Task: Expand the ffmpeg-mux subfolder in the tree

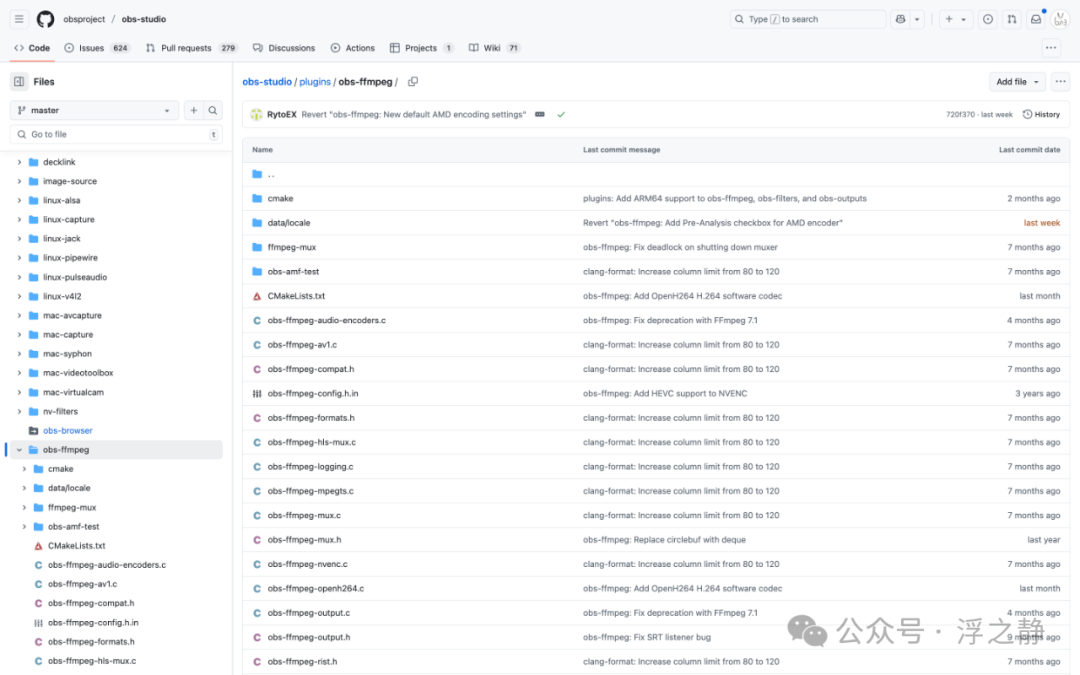Action: [x=24, y=507]
